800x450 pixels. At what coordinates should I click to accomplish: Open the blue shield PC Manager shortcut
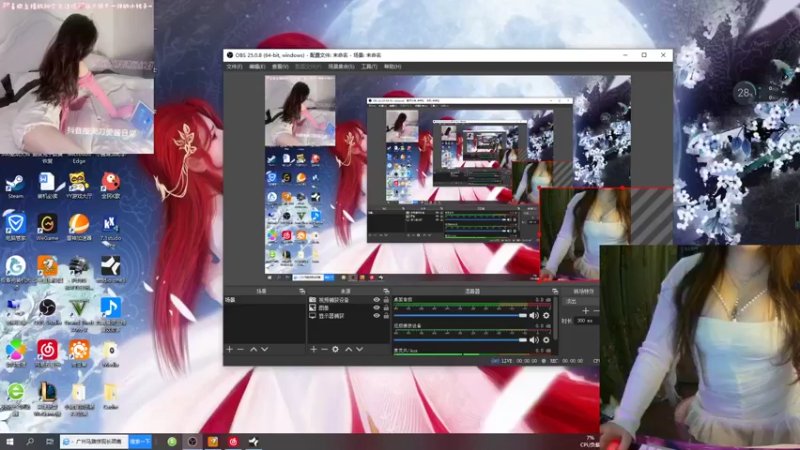(15, 228)
